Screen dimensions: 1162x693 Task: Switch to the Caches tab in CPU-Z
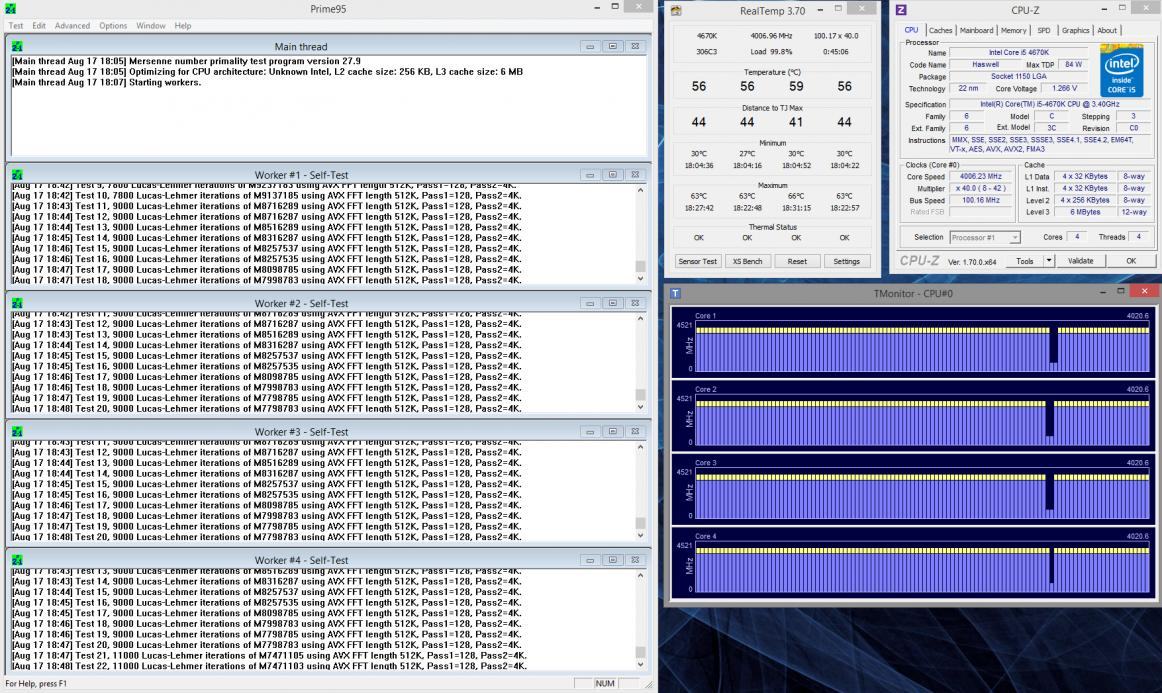[x=940, y=30]
